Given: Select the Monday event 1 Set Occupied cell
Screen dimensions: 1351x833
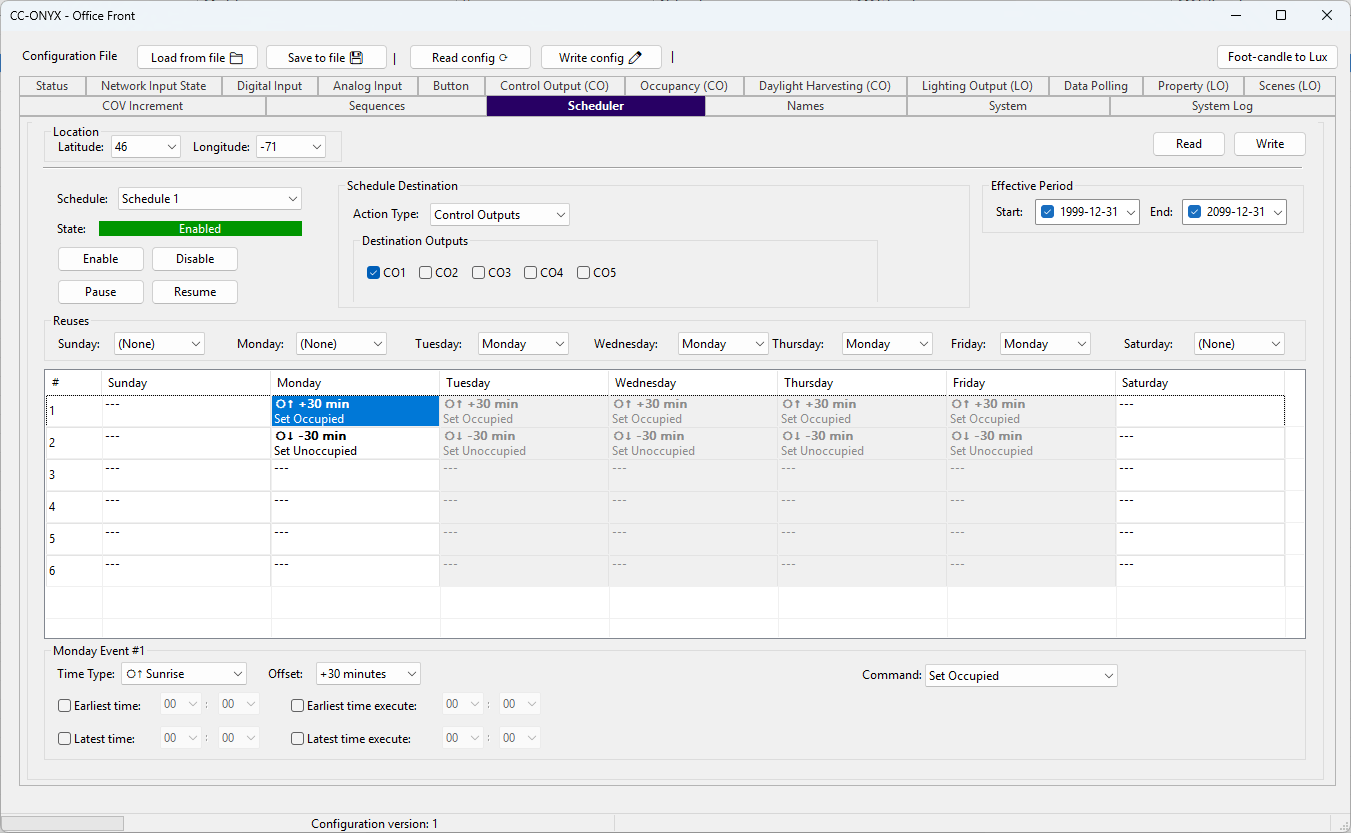Looking at the screenshot, I should 355,412.
